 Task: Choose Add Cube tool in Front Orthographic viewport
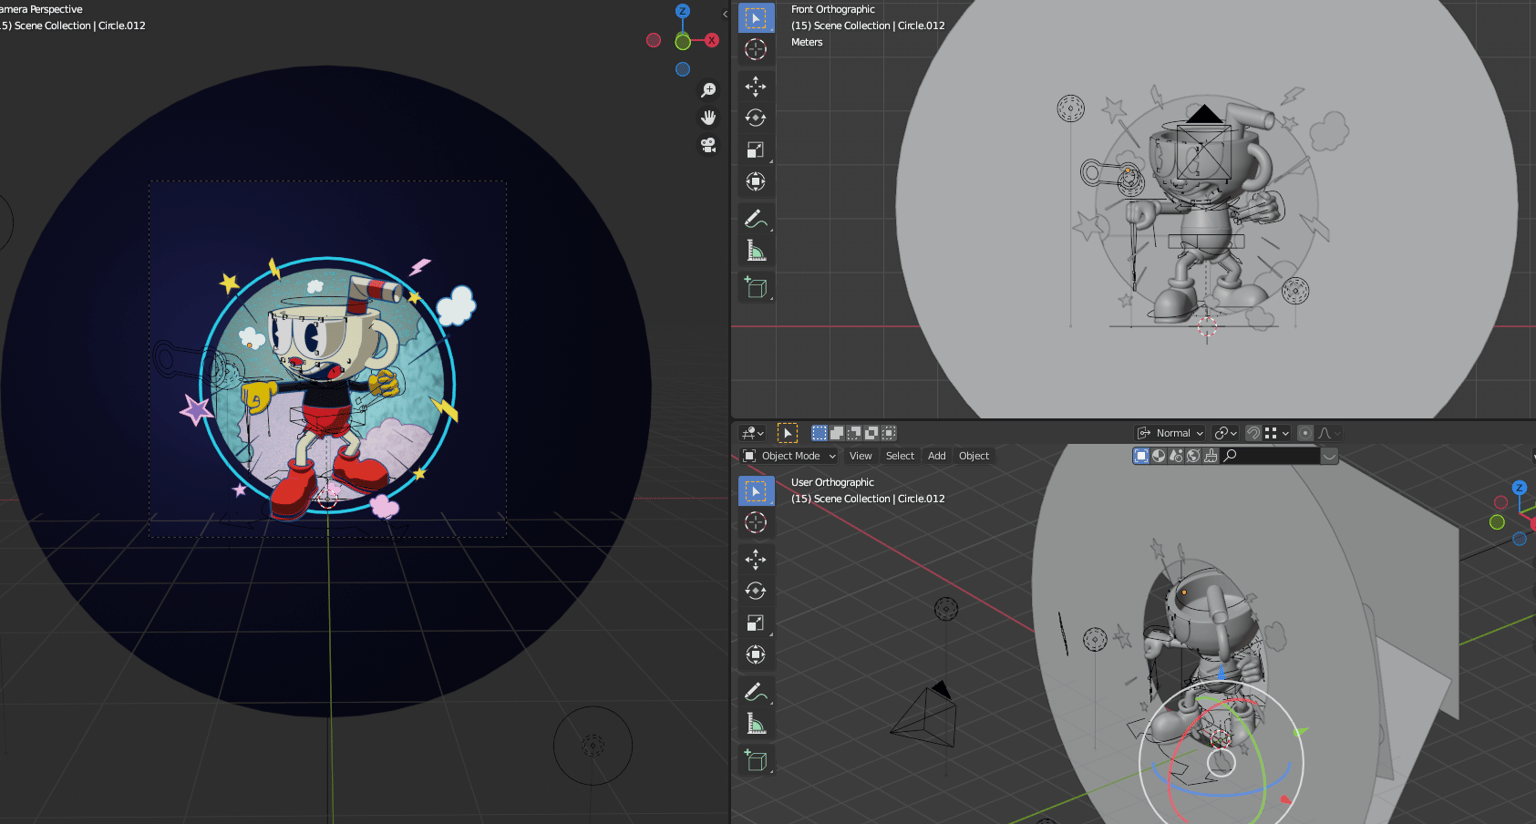click(756, 288)
